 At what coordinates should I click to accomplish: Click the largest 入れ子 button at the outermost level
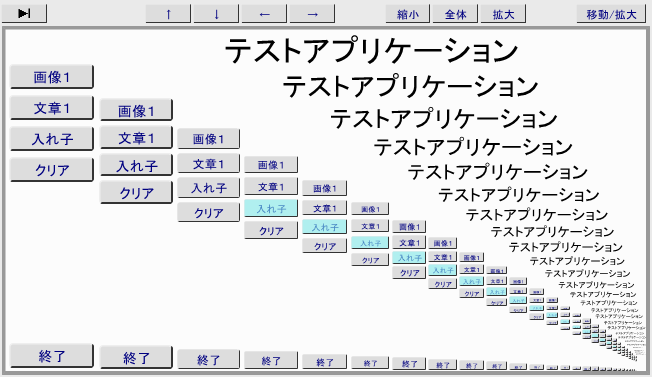(52, 139)
